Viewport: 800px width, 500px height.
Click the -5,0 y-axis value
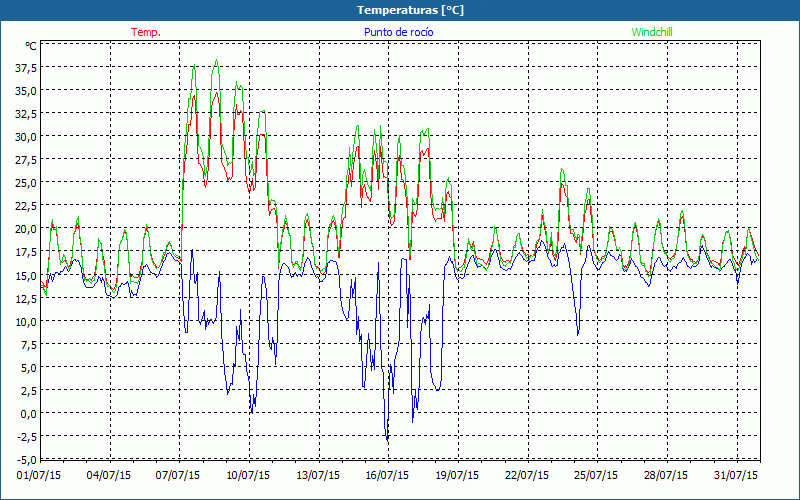pyautogui.click(x=27, y=459)
